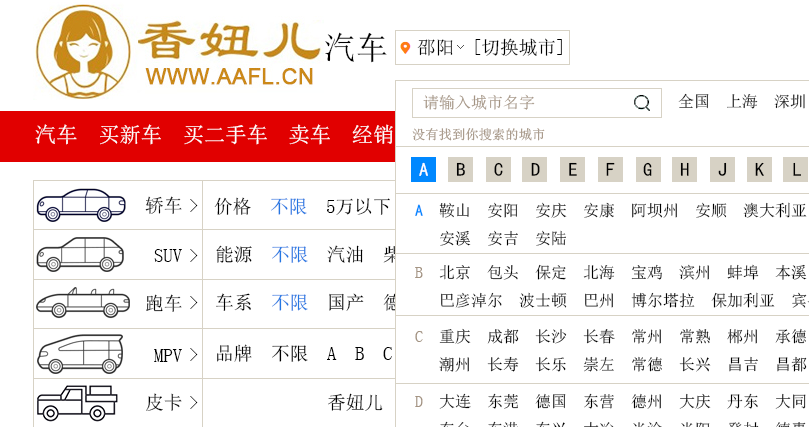Image resolution: width=809 pixels, height=427 pixels.
Task: Select brand letter B in 品牌 row
Action: click(360, 354)
